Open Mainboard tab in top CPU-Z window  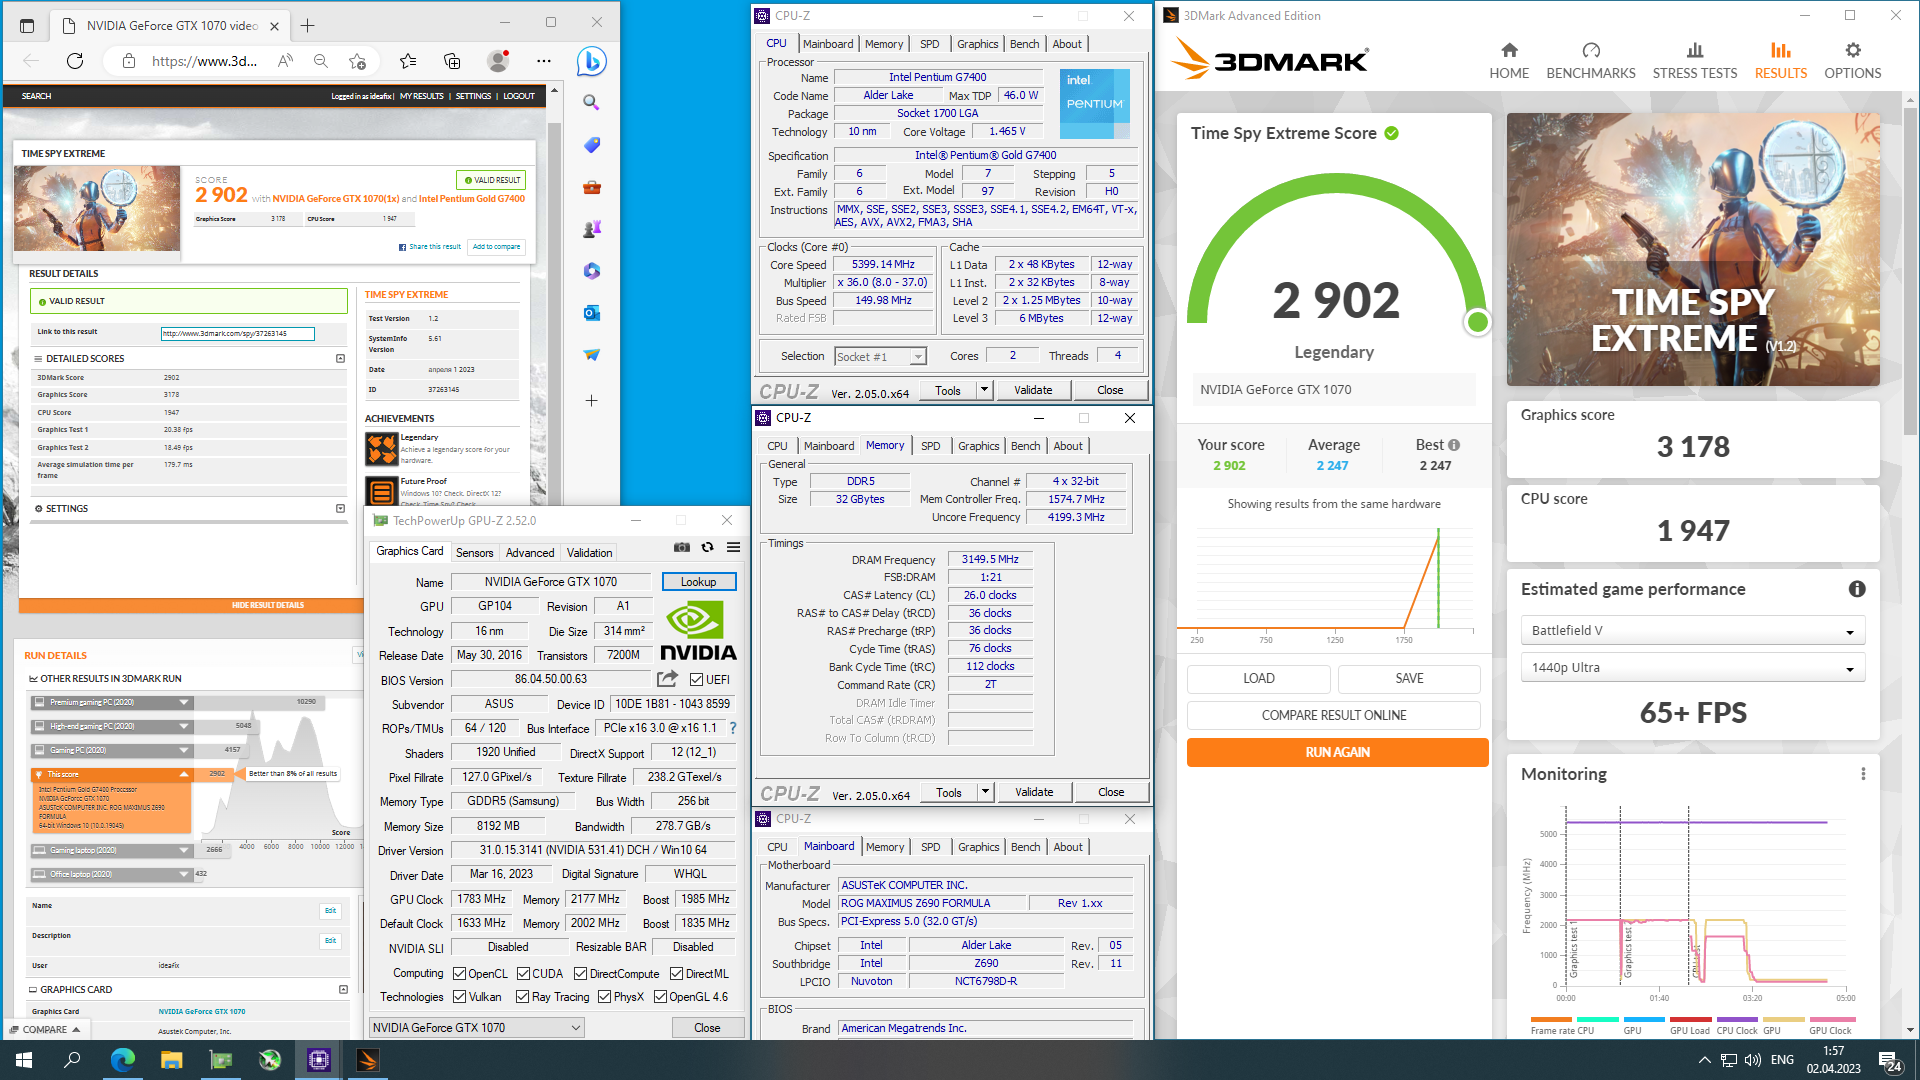828,44
